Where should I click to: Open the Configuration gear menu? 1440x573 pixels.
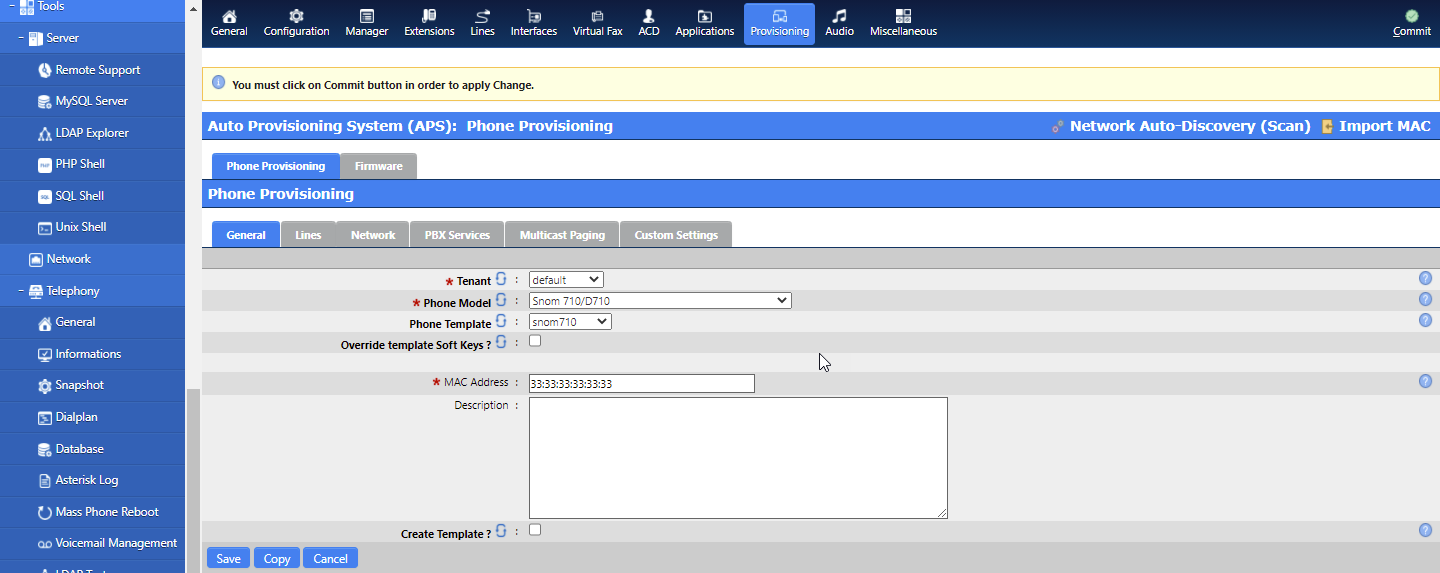click(296, 23)
